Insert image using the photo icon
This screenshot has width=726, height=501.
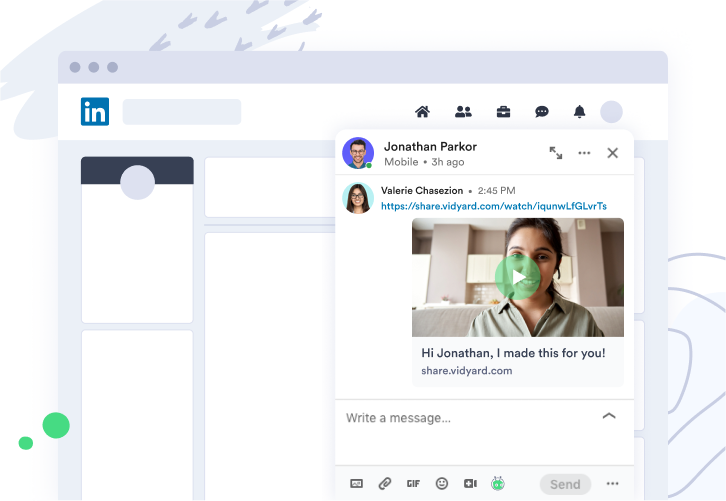click(357, 484)
